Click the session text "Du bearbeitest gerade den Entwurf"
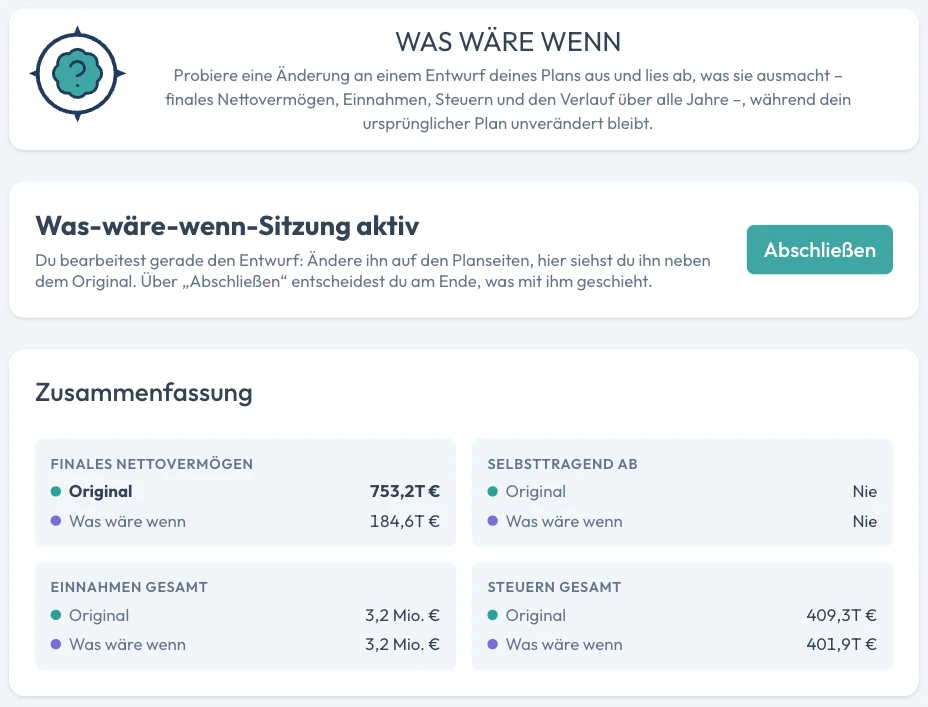 click(373, 271)
